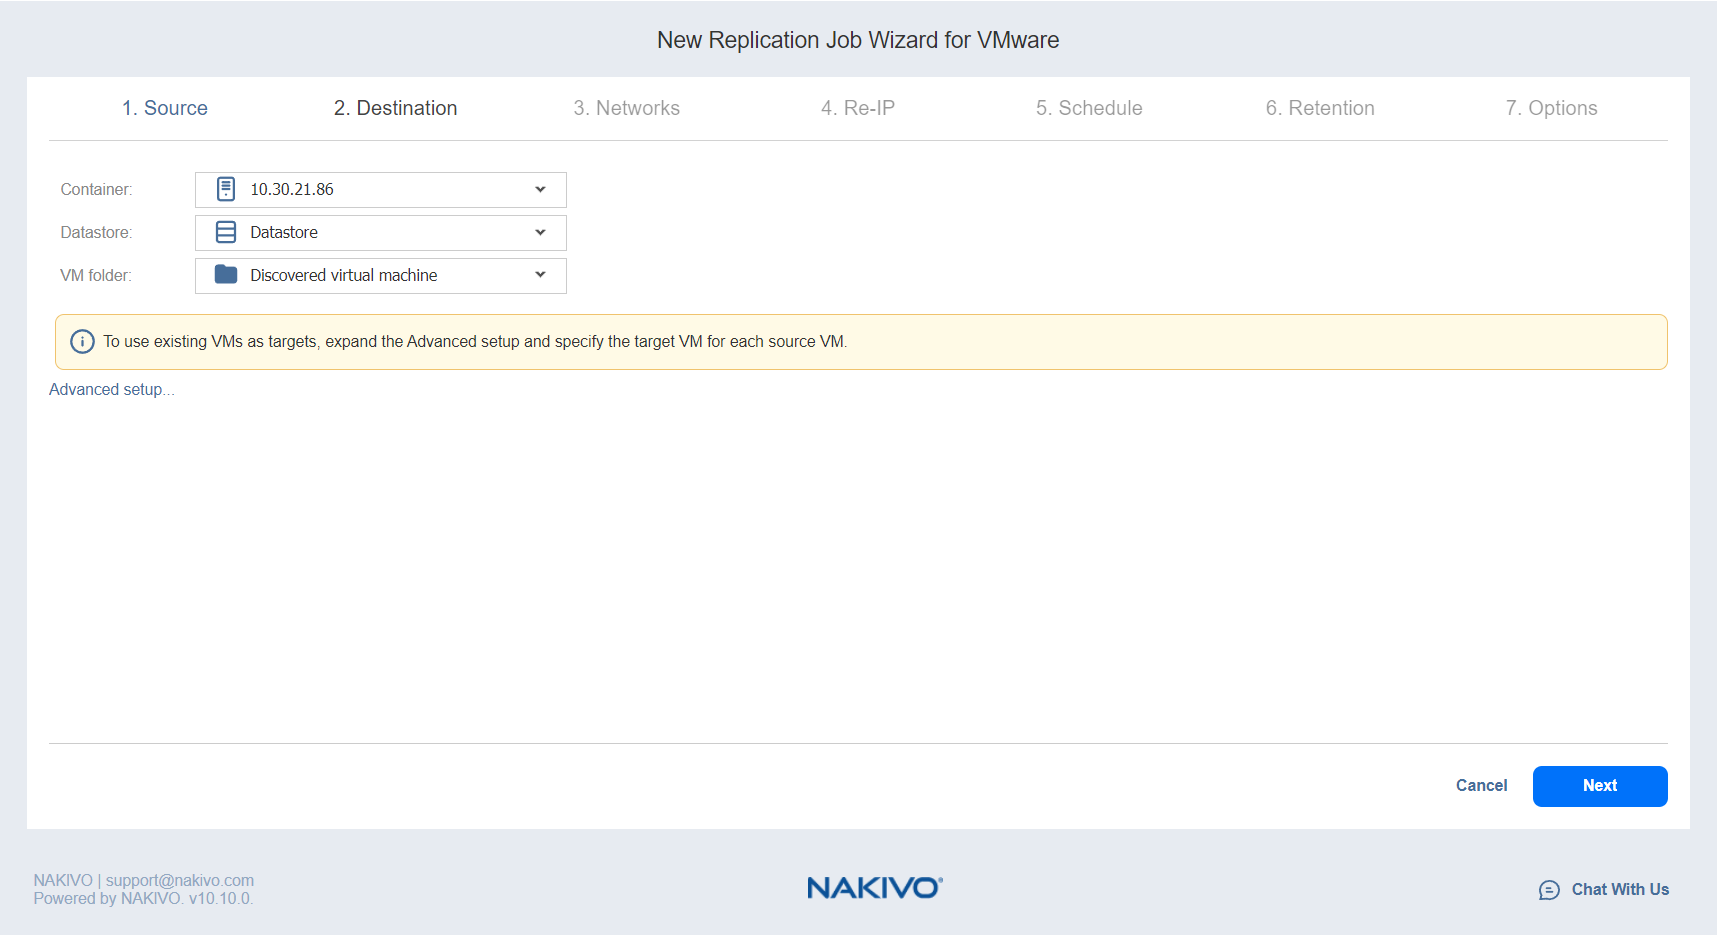The image size is (1717, 935).
Task: Select the 2. Destination step tab
Action: [x=395, y=108]
